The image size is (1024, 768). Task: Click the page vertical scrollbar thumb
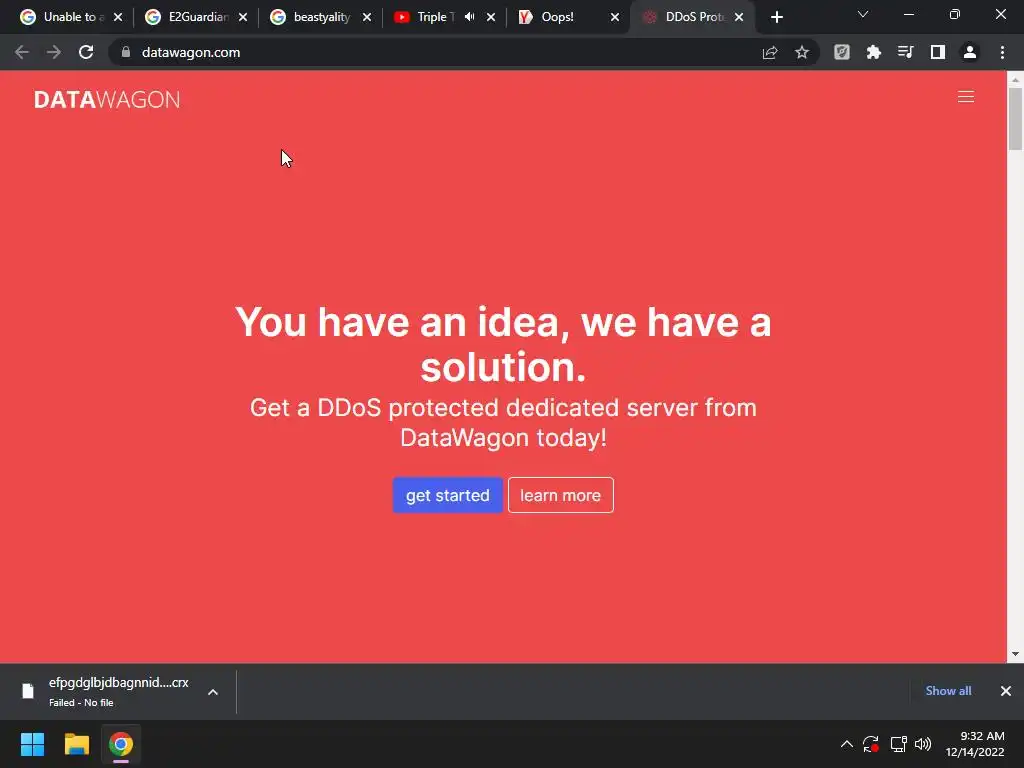tap(1015, 119)
